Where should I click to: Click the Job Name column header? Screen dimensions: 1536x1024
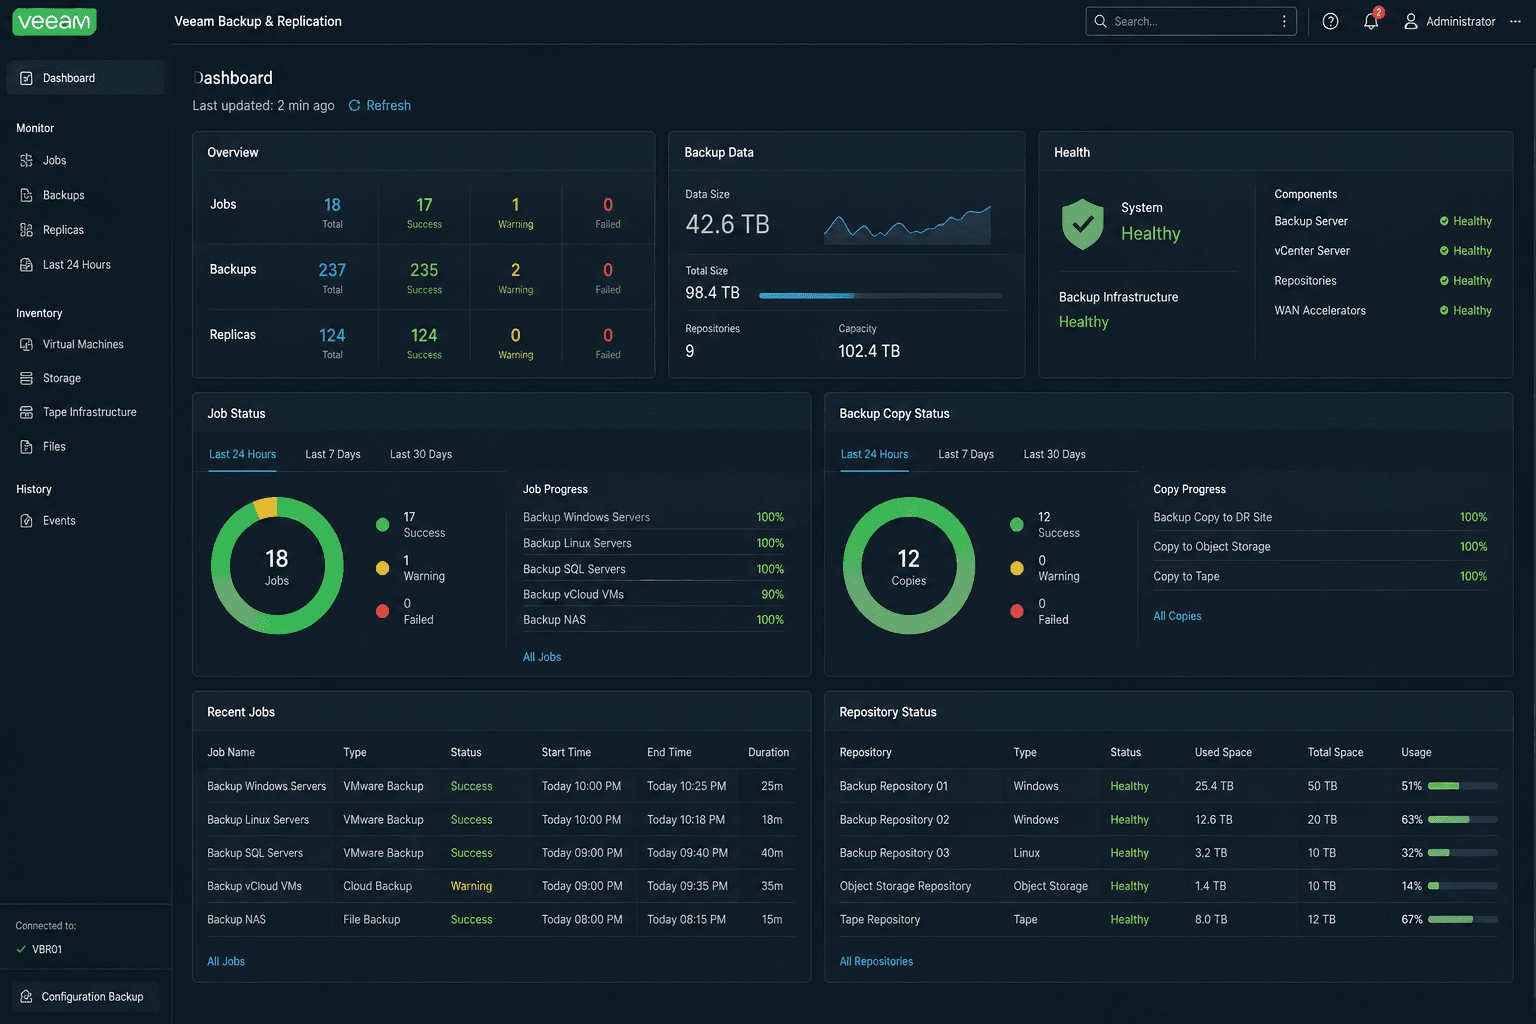(231, 753)
